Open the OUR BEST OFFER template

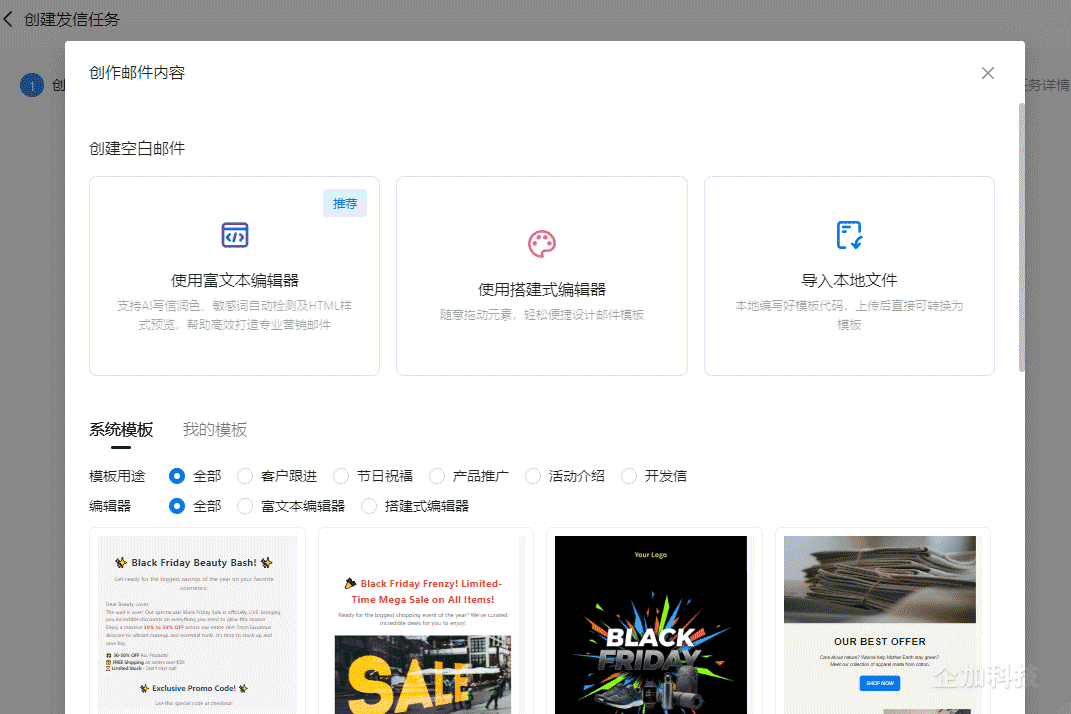pyautogui.click(x=879, y=620)
